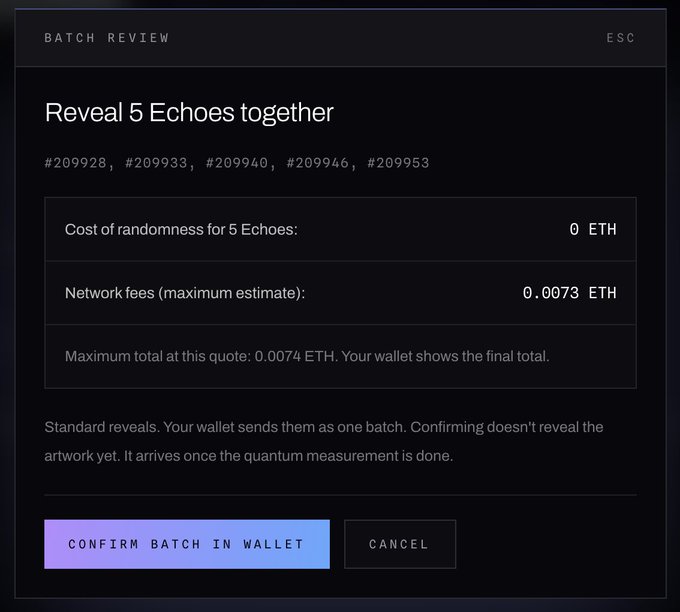Screen dimensions: 680x612
Task: Select Echo ID #209953
Action: tap(399, 163)
